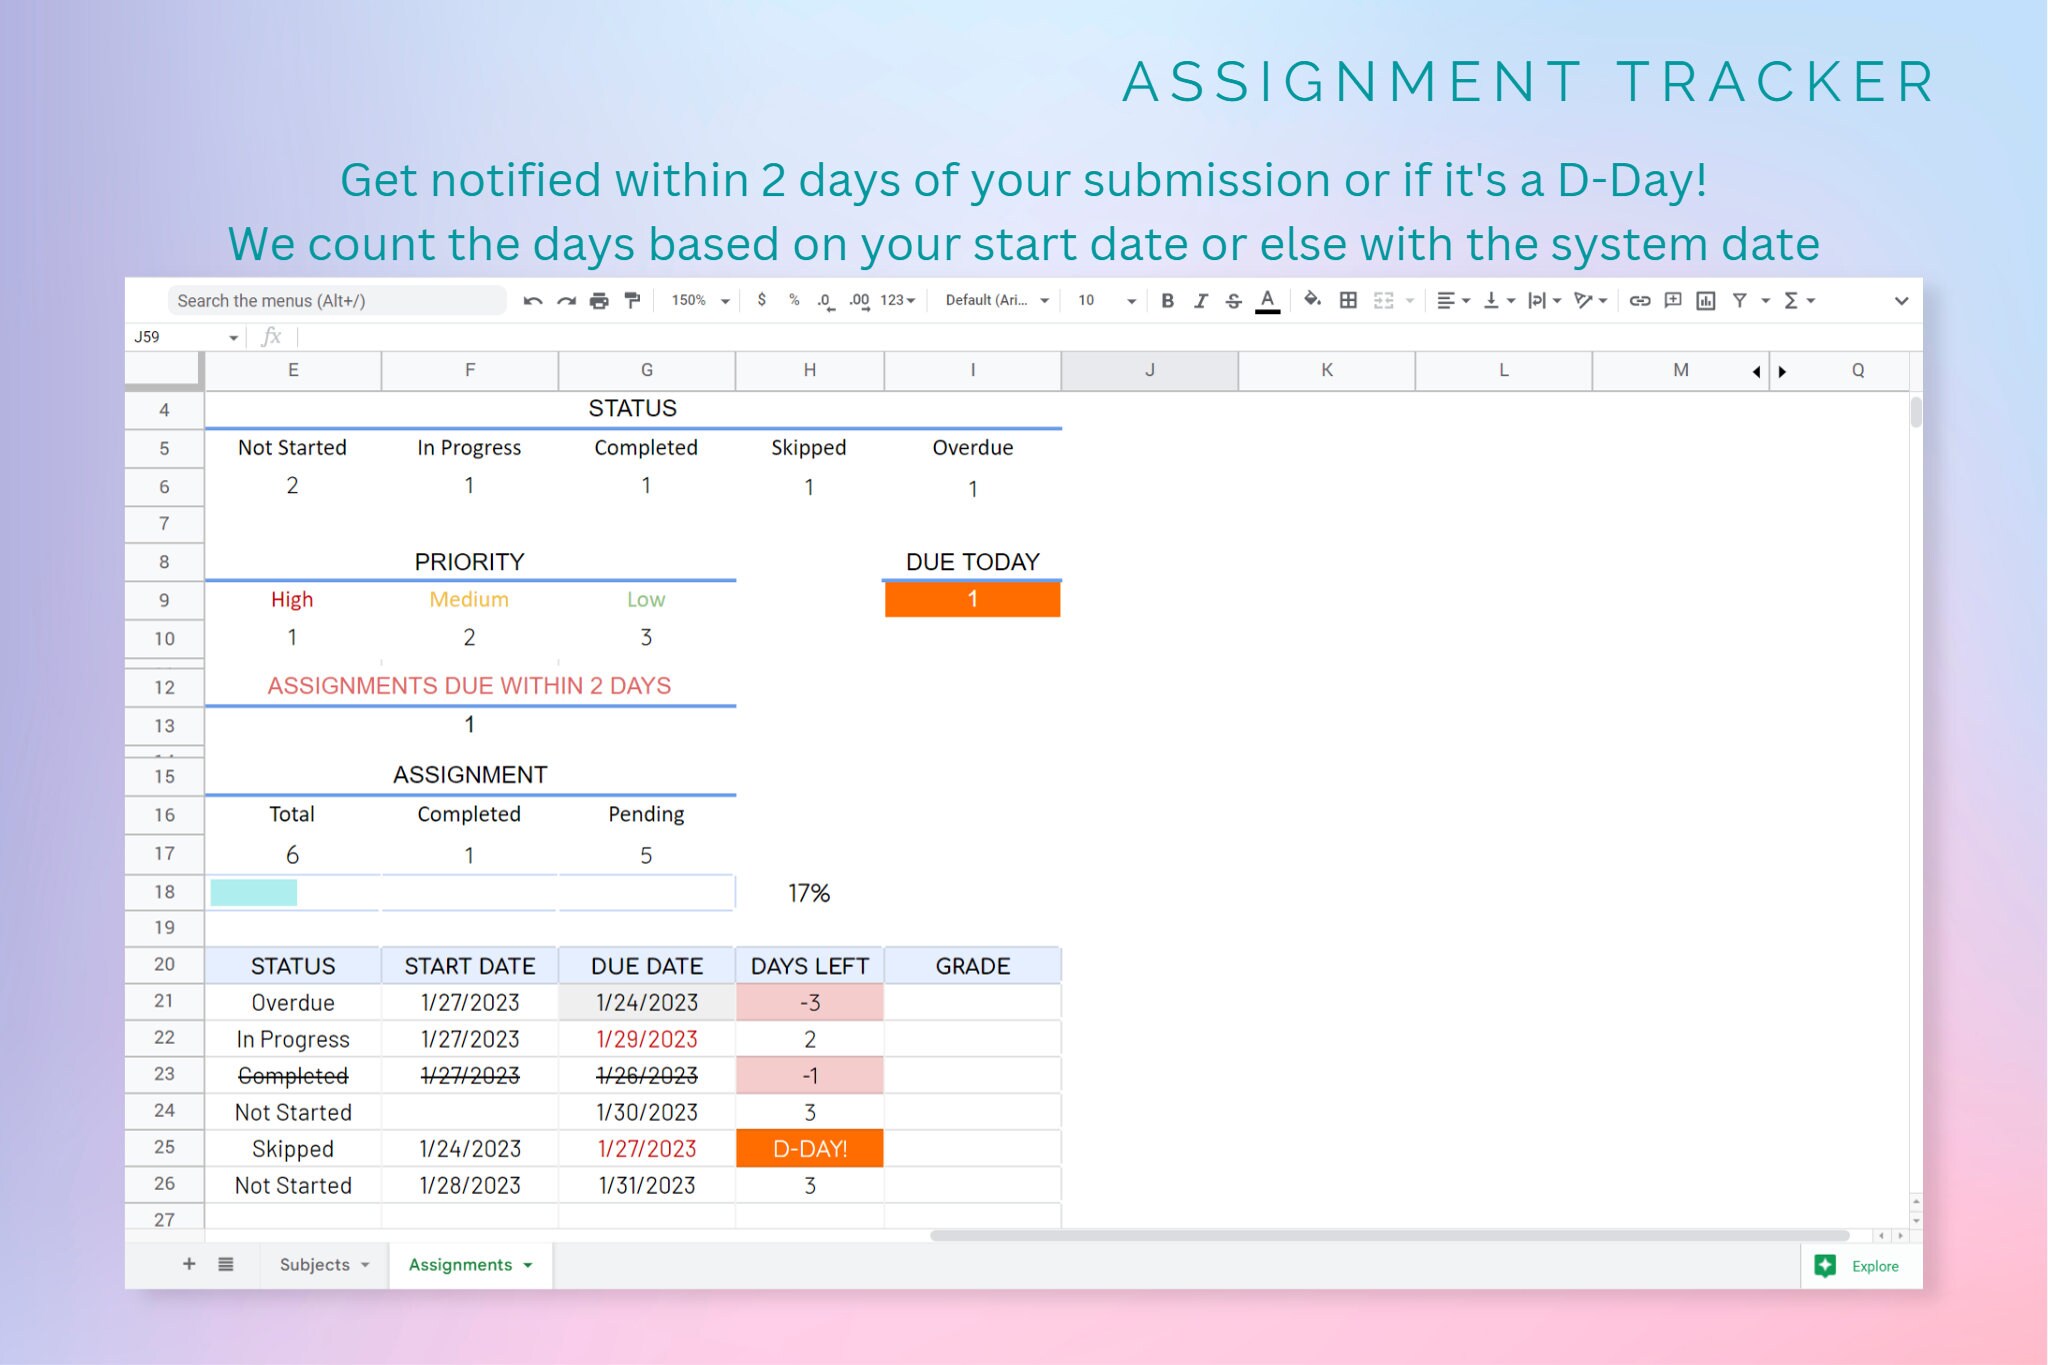Select the Print icon
The height and width of the screenshot is (1365, 2048).
tap(598, 300)
